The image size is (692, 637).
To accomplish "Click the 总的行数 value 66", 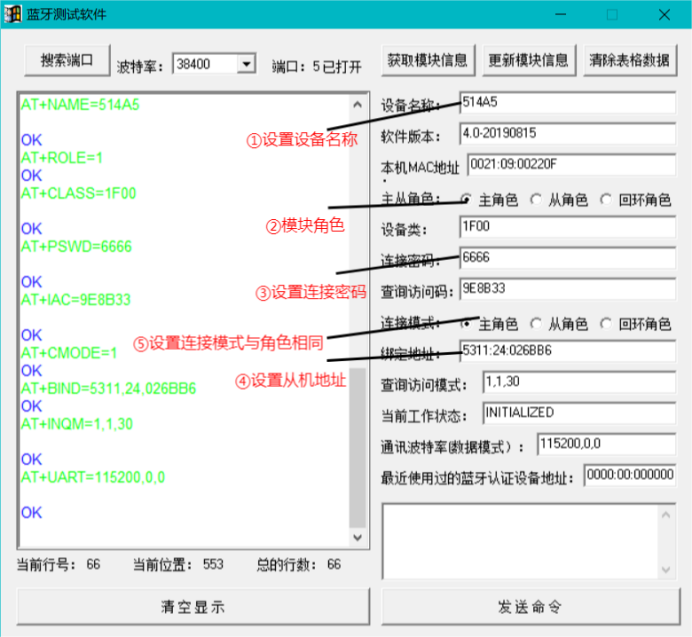I will point(334,565).
